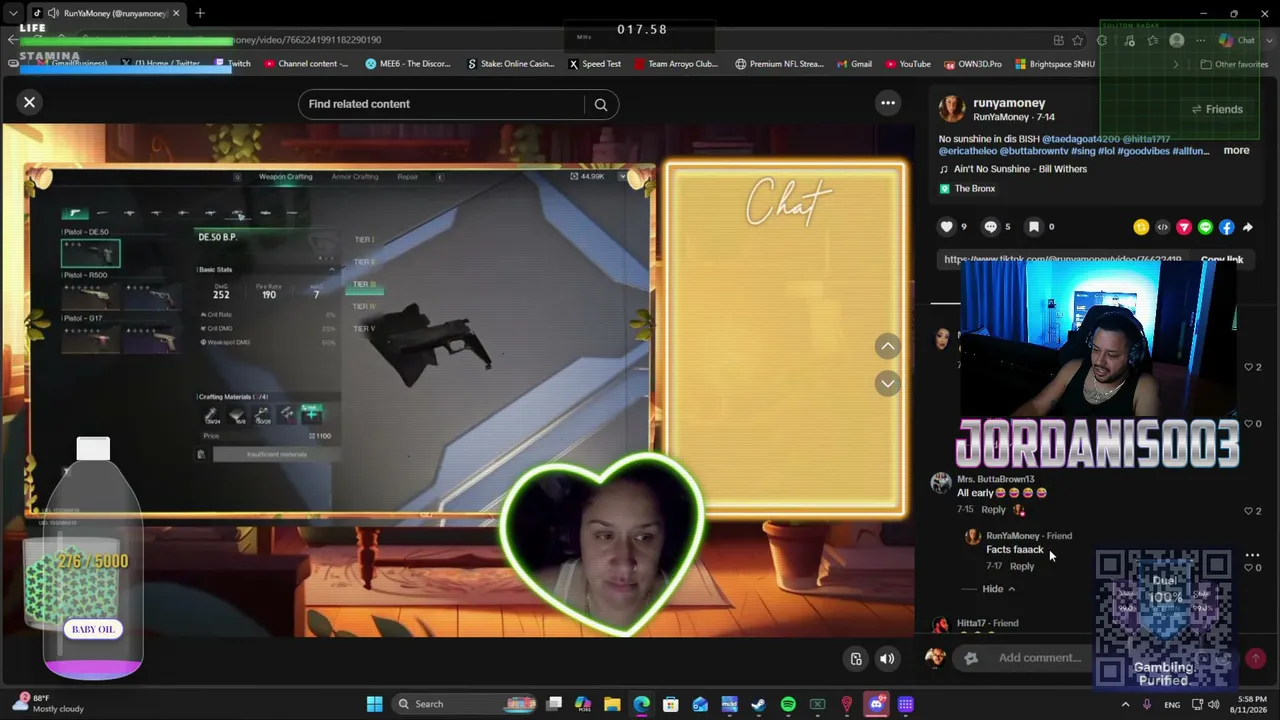Open File Explorer from the taskbar
1280x720 pixels.
pyautogui.click(x=612, y=704)
